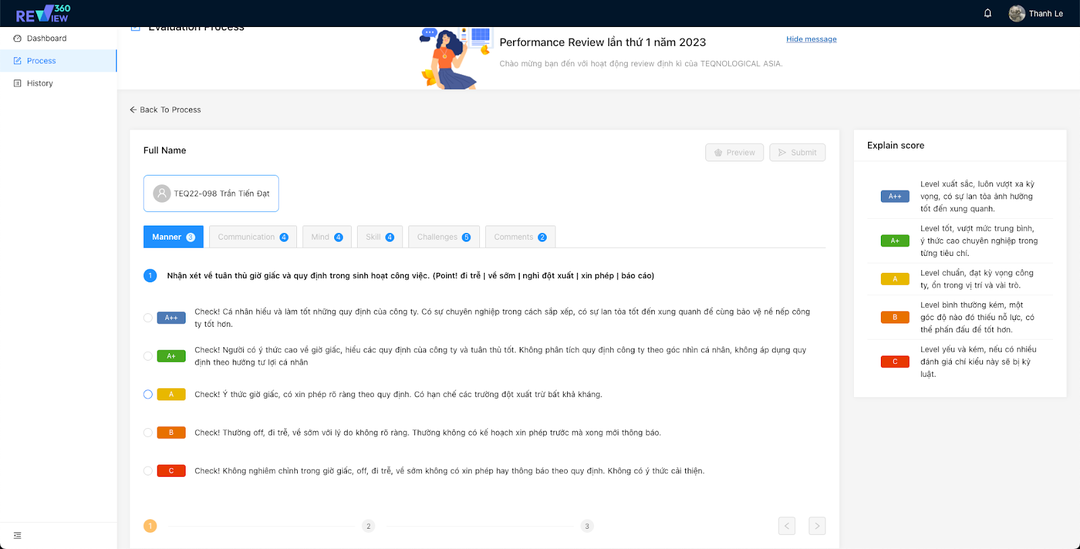Switch to the Comments tab

point(520,237)
